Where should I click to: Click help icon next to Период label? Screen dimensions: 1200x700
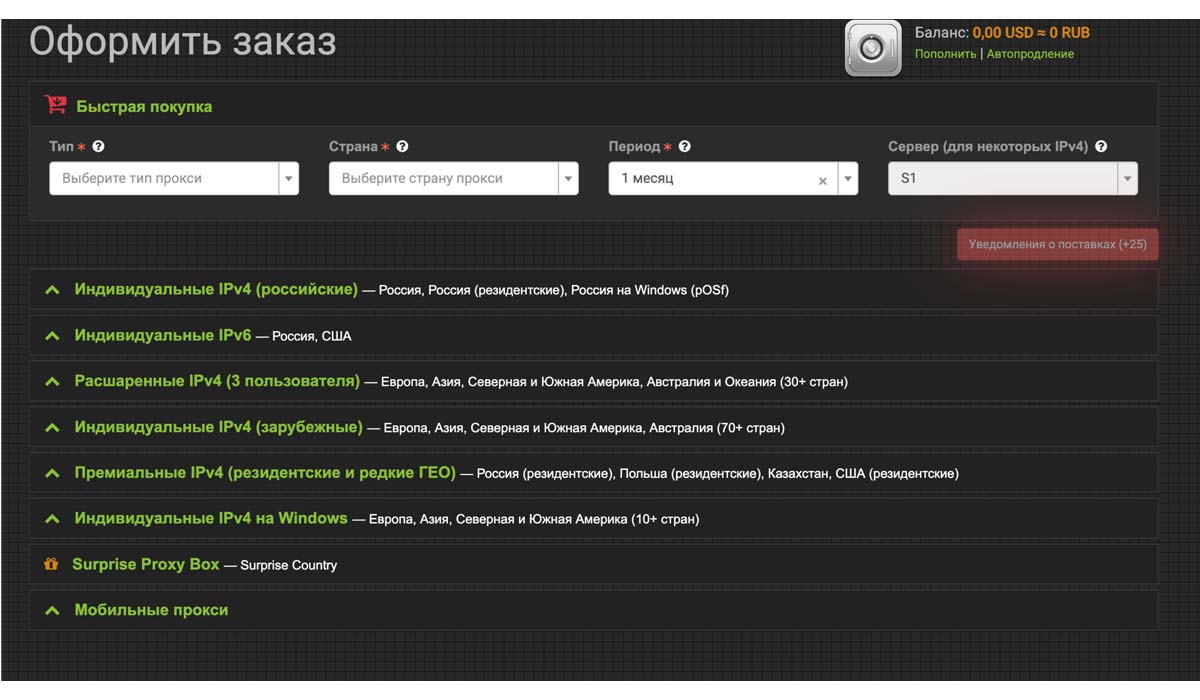pos(684,146)
